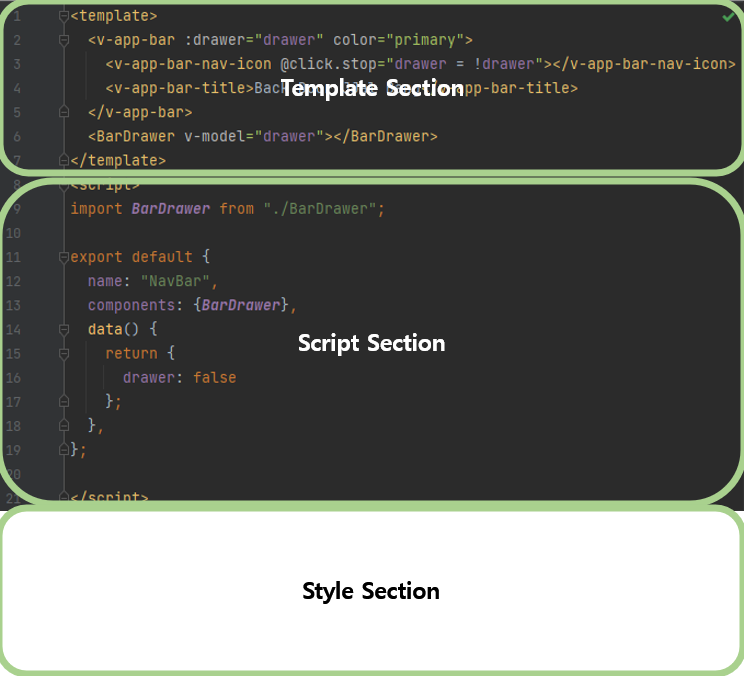Click the fold end marker at </v-app-bar>
Screen dimensions: 744x676
tap(64, 112)
